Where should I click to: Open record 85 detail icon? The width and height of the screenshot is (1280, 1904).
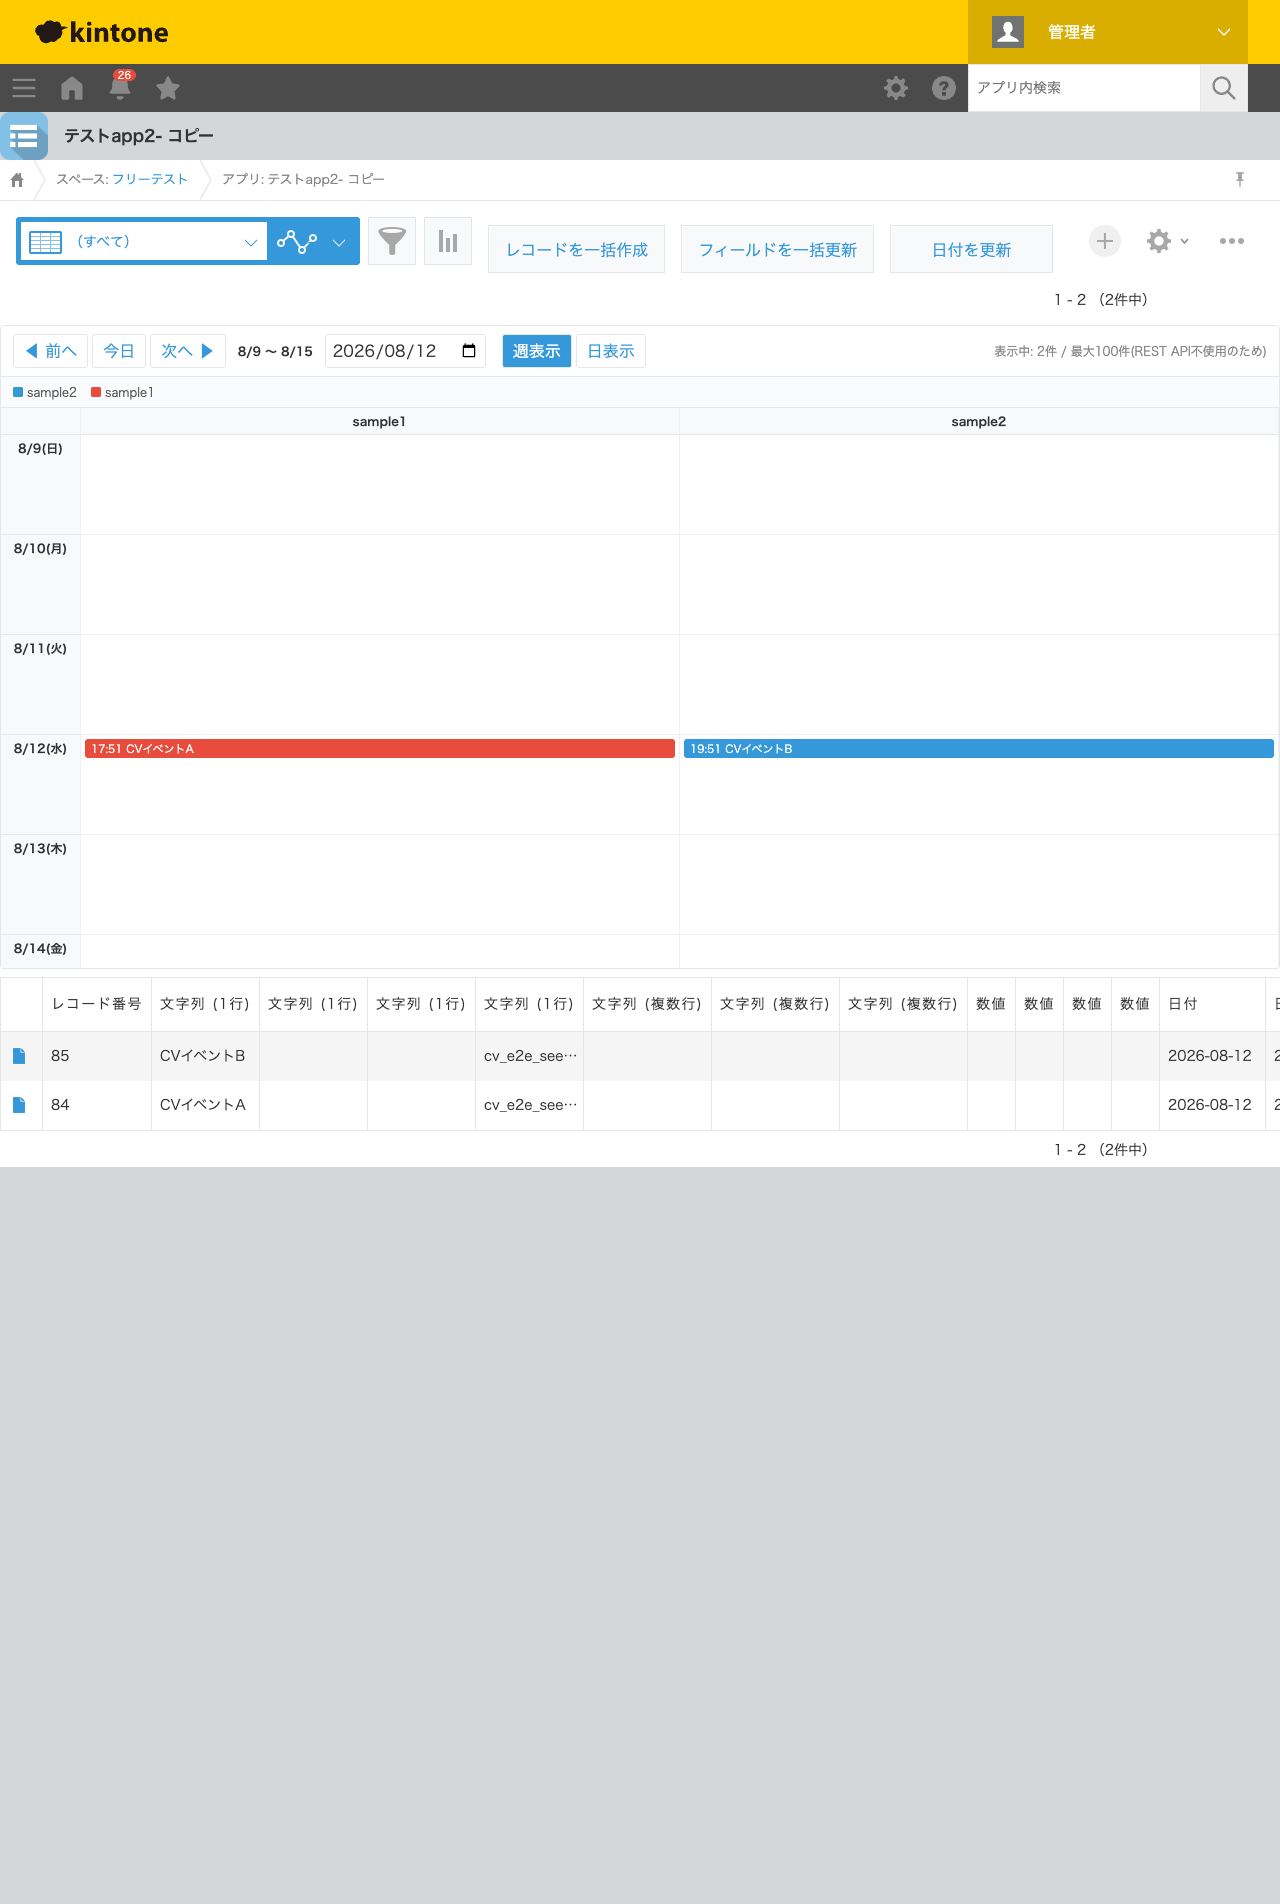coord(19,1056)
